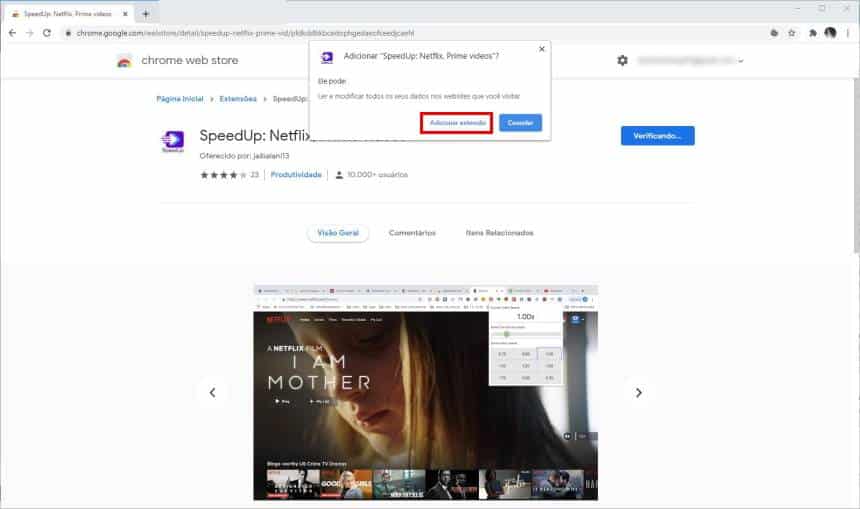
Task: Click the 'chrome web store' title text
Action: pos(190,60)
